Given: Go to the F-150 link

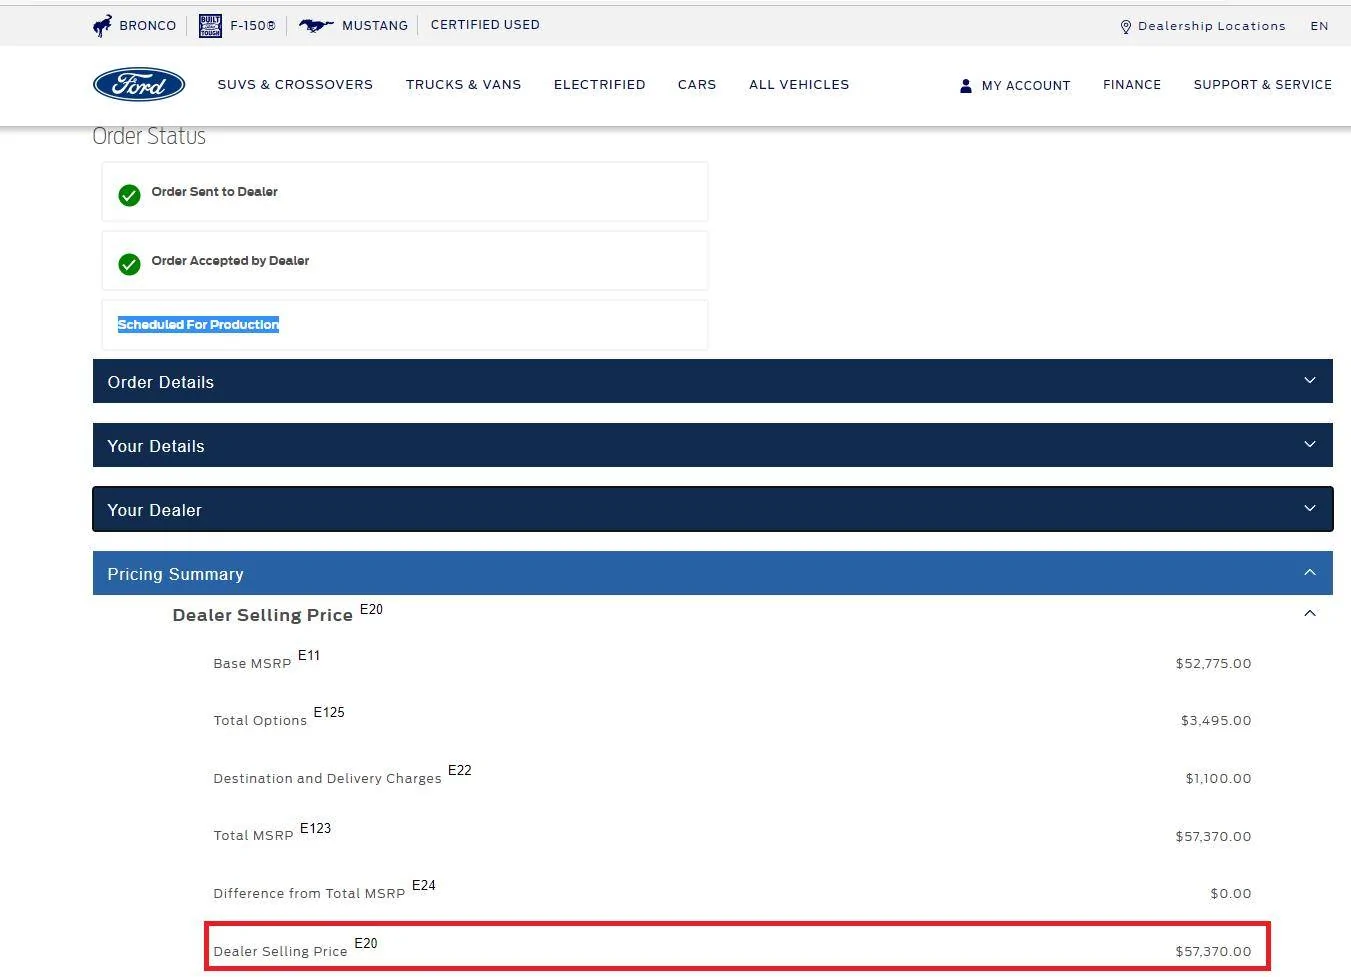Looking at the screenshot, I should click(253, 26).
